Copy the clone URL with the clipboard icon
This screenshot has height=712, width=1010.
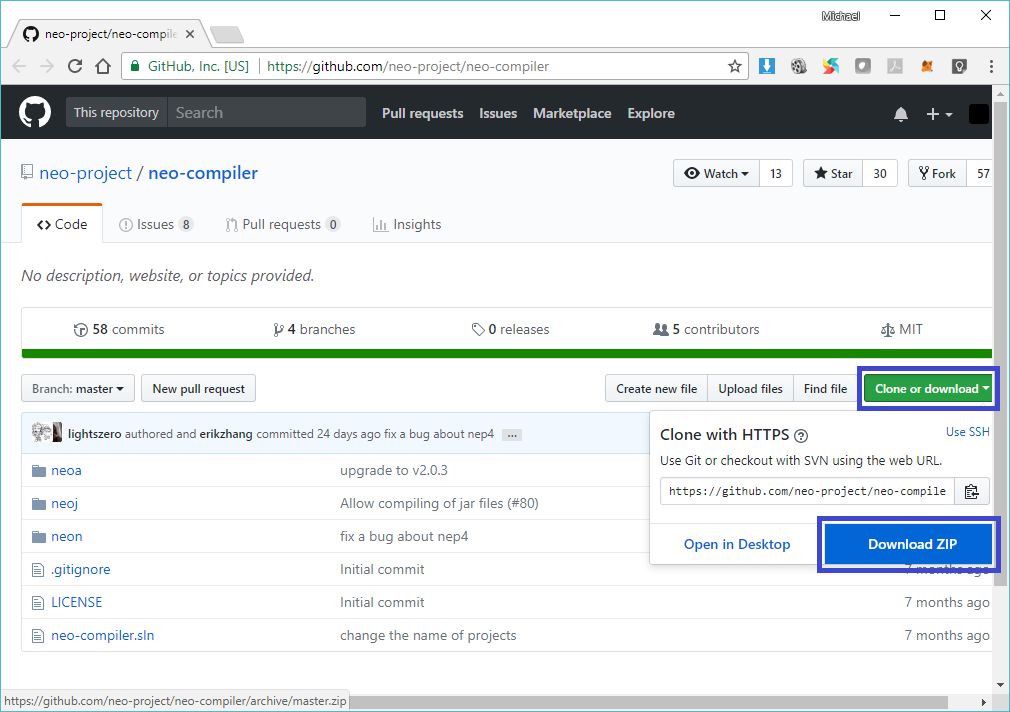point(971,492)
